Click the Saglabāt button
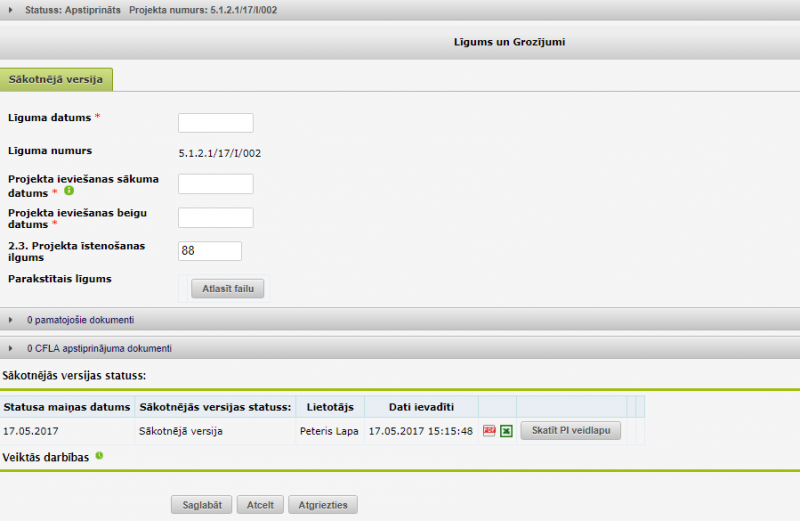Viewport: 800px width, 521px height. [203, 505]
